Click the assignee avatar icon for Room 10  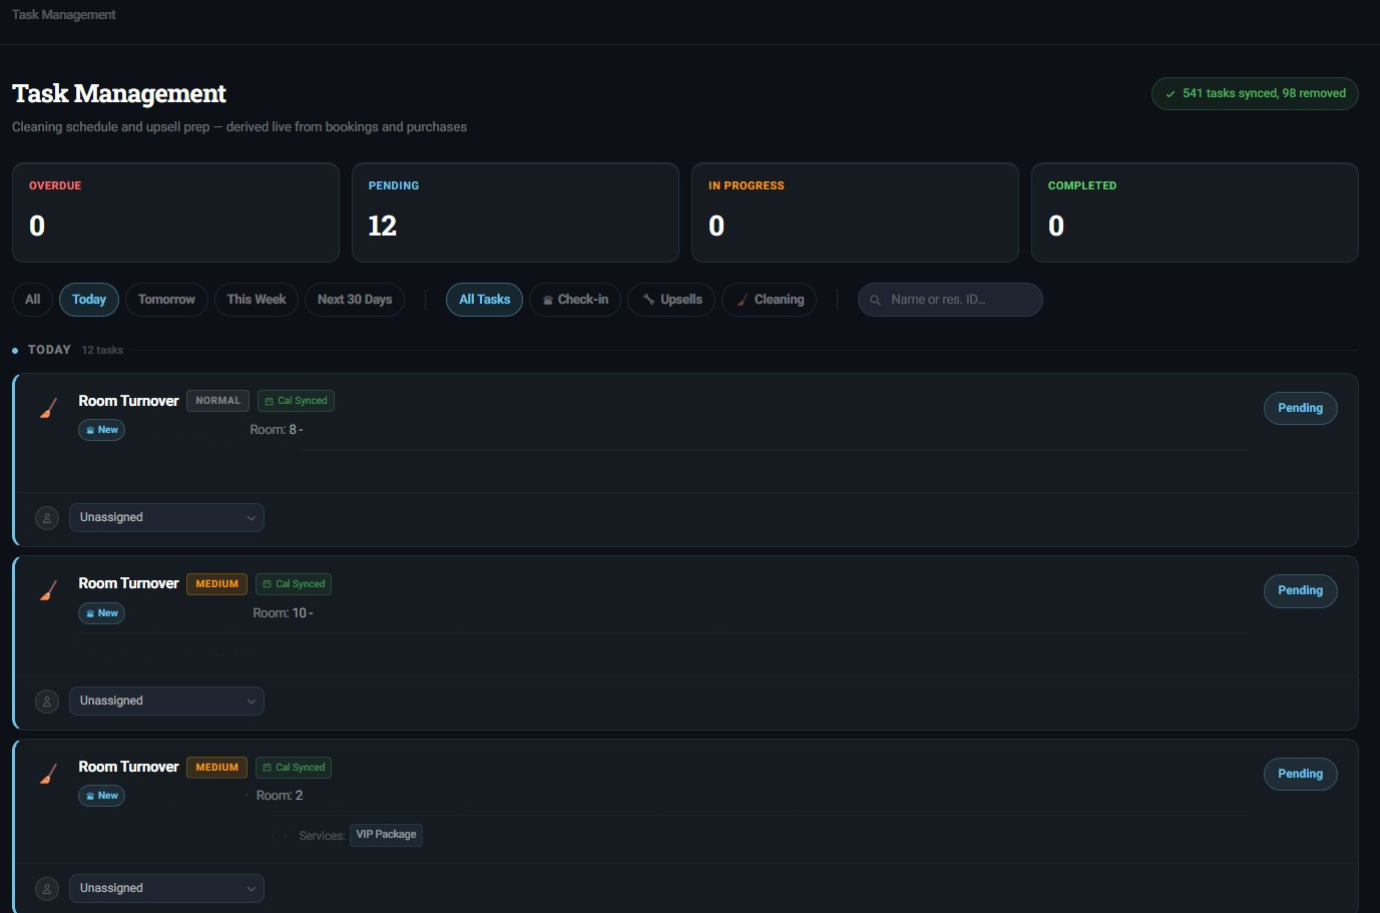(x=47, y=701)
